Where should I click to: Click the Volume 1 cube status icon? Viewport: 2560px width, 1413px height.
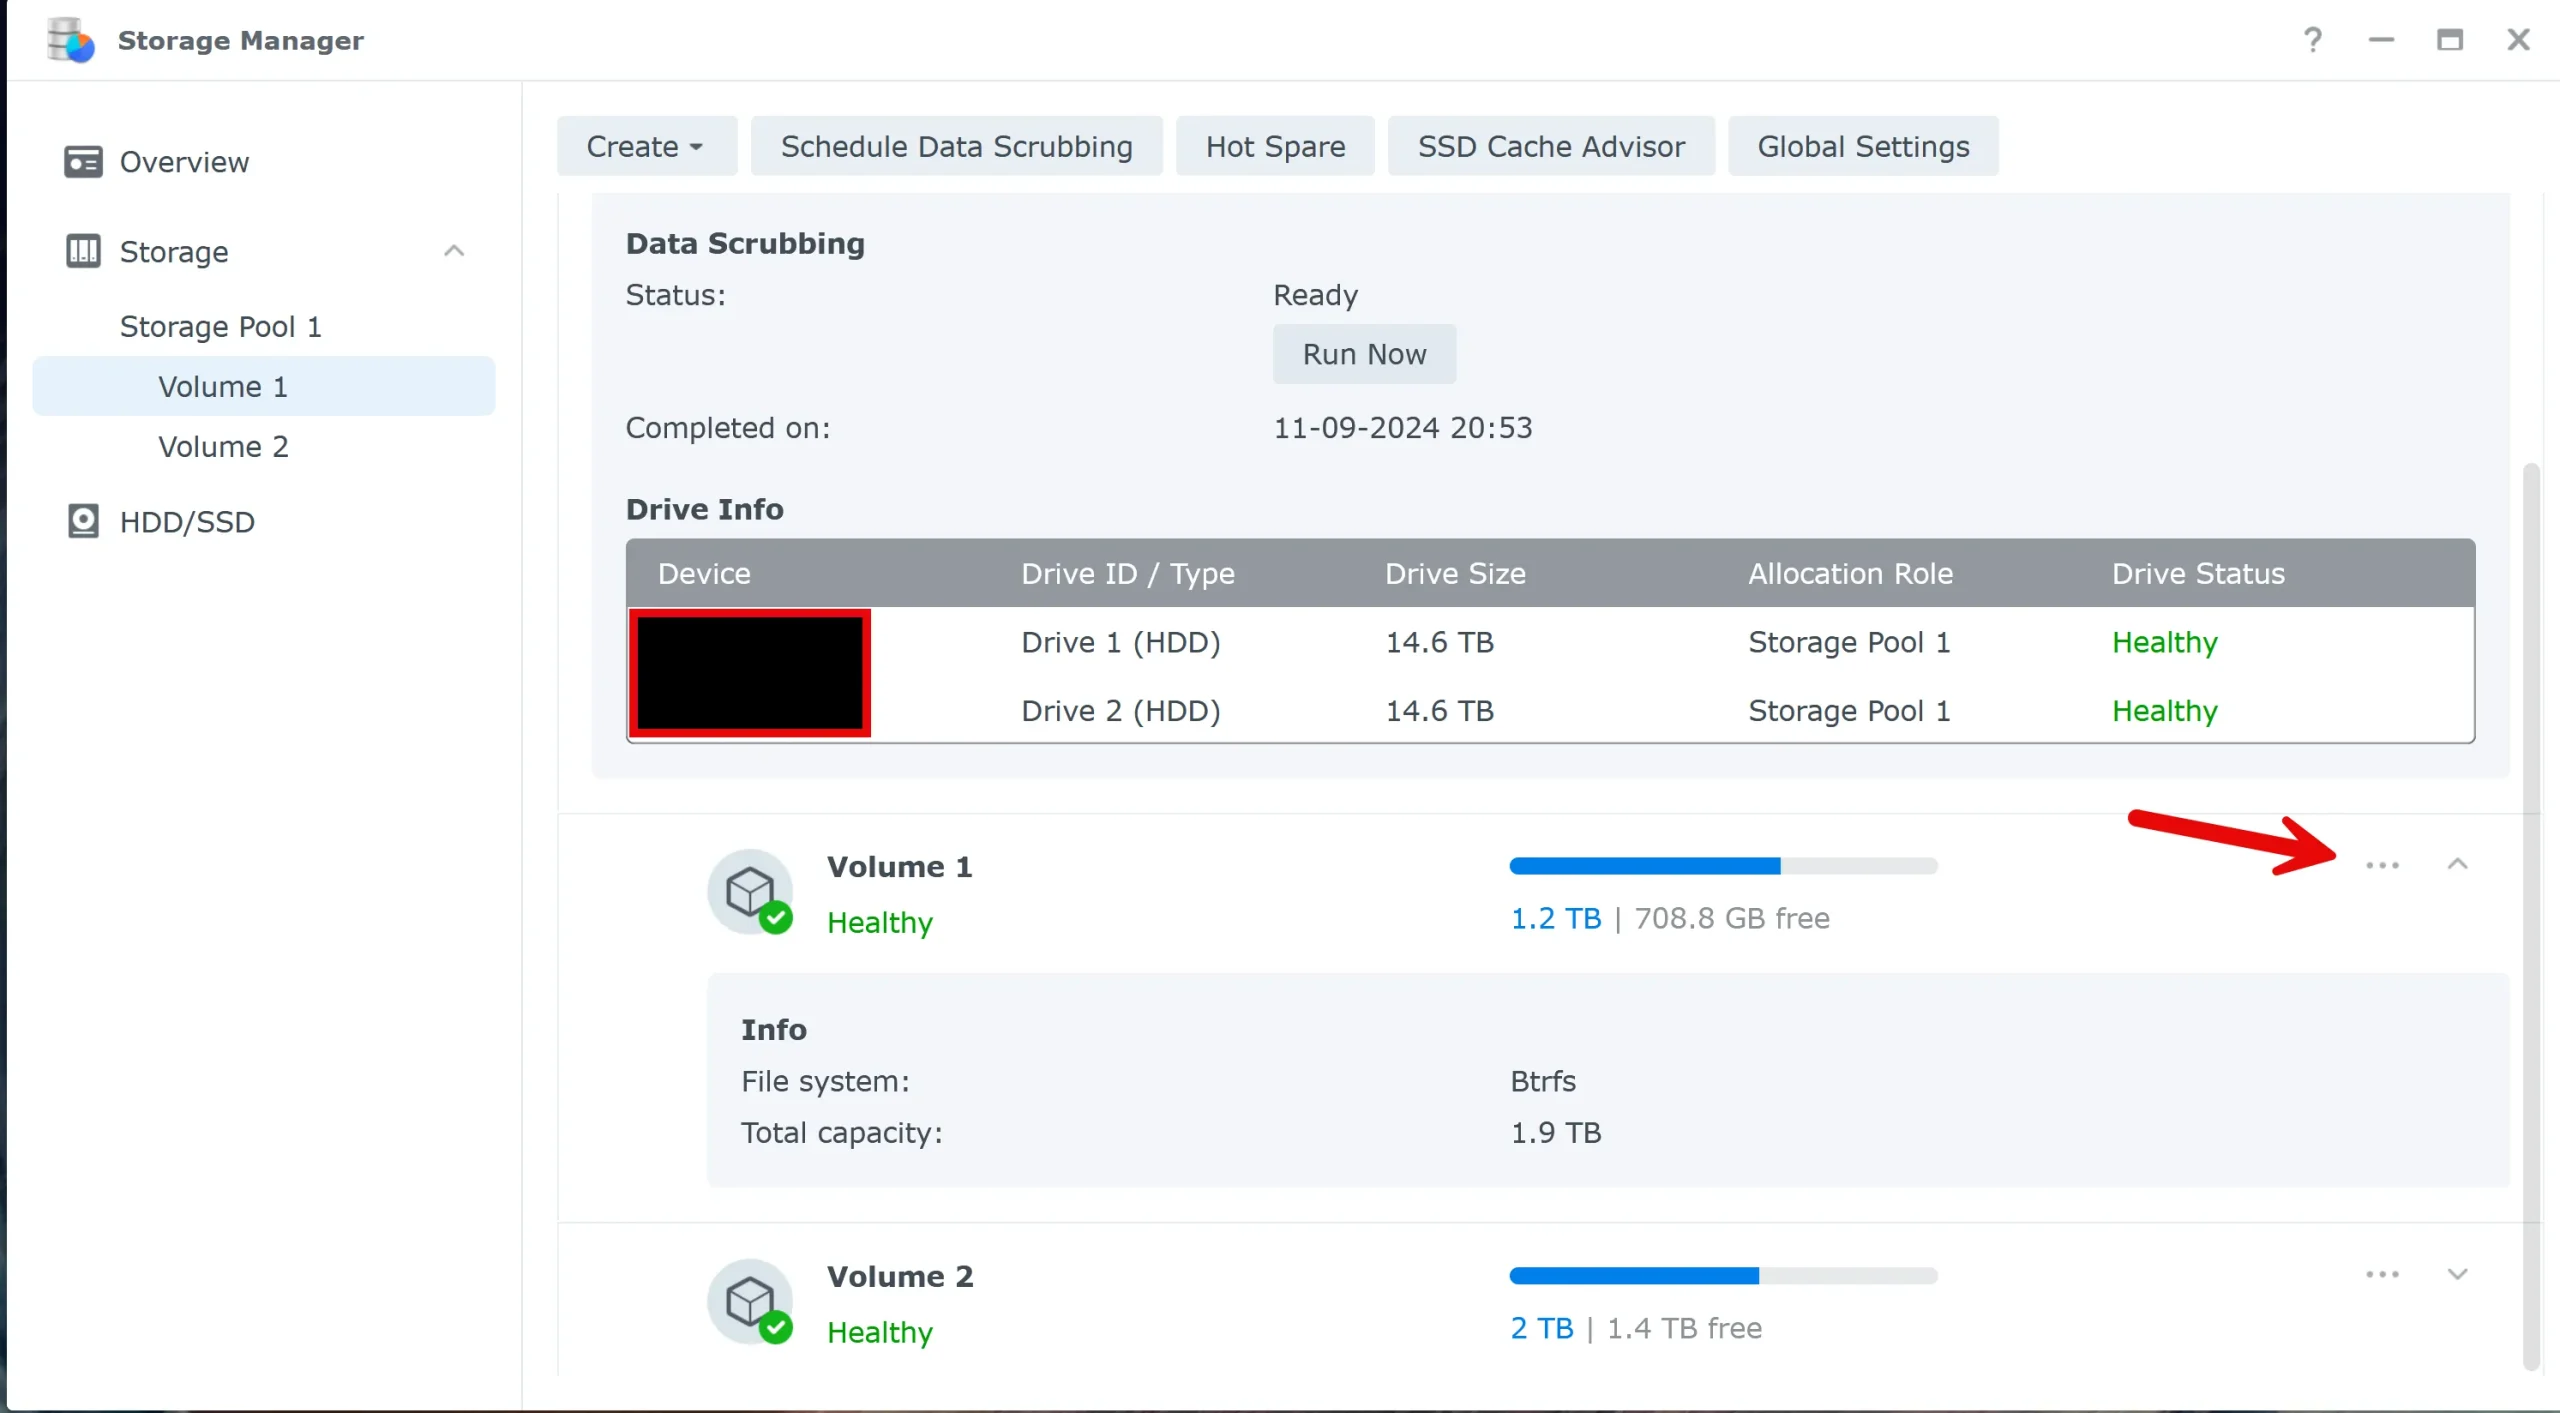click(750, 891)
